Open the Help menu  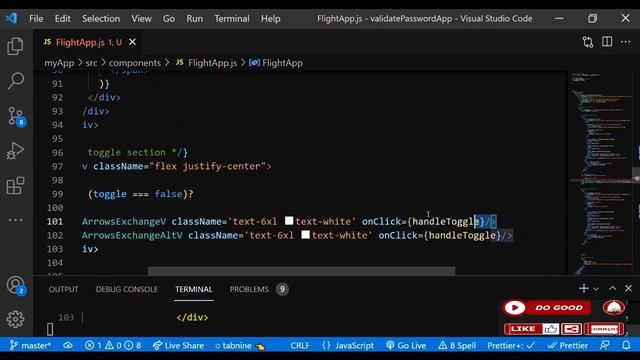click(271, 19)
